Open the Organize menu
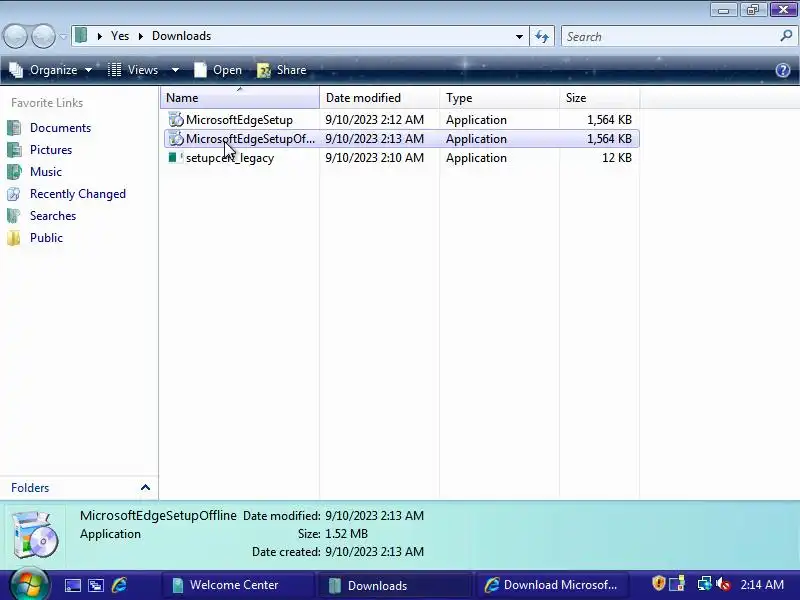The width and height of the screenshot is (800, 600). tap(51, 70)
